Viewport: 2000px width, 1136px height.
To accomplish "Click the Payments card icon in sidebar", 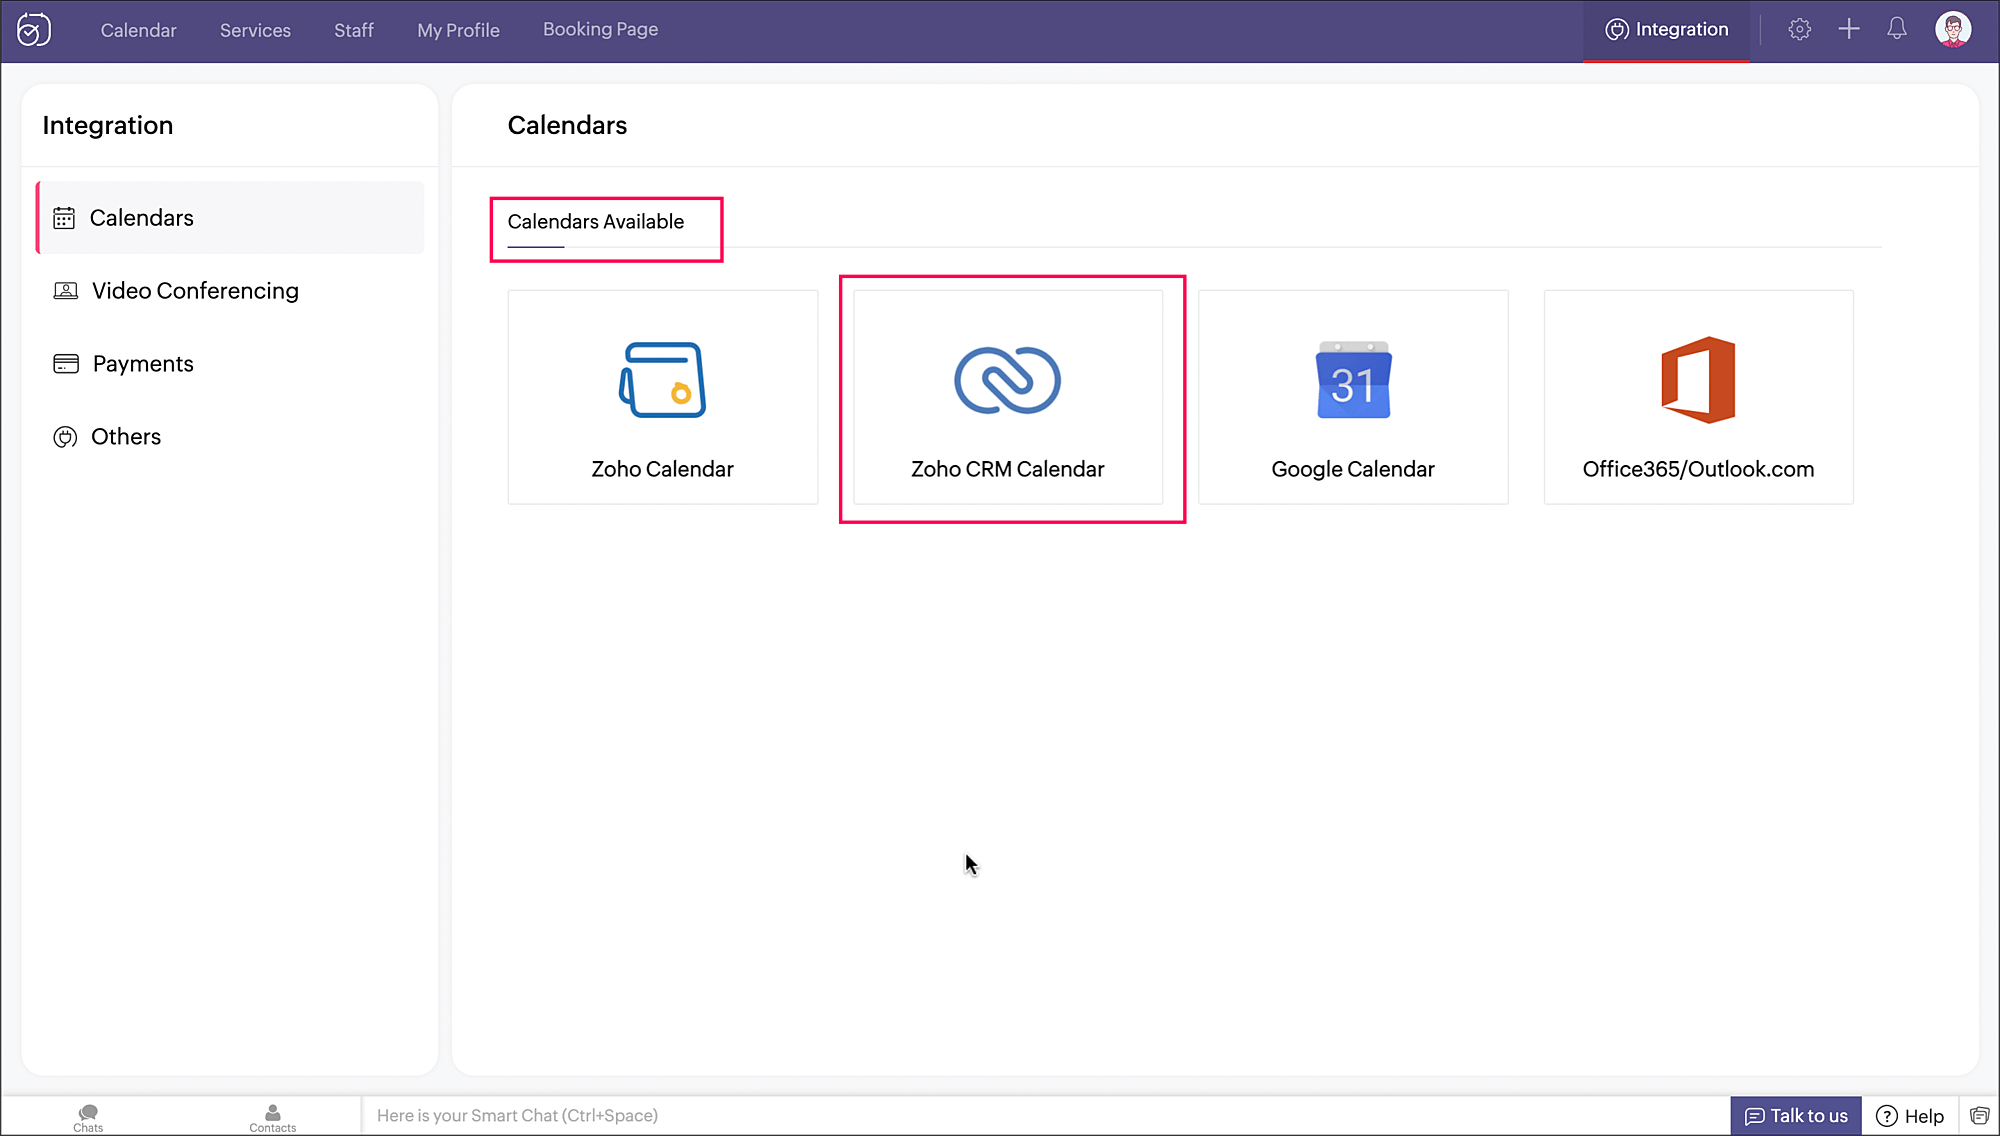I will coord(65,364).
